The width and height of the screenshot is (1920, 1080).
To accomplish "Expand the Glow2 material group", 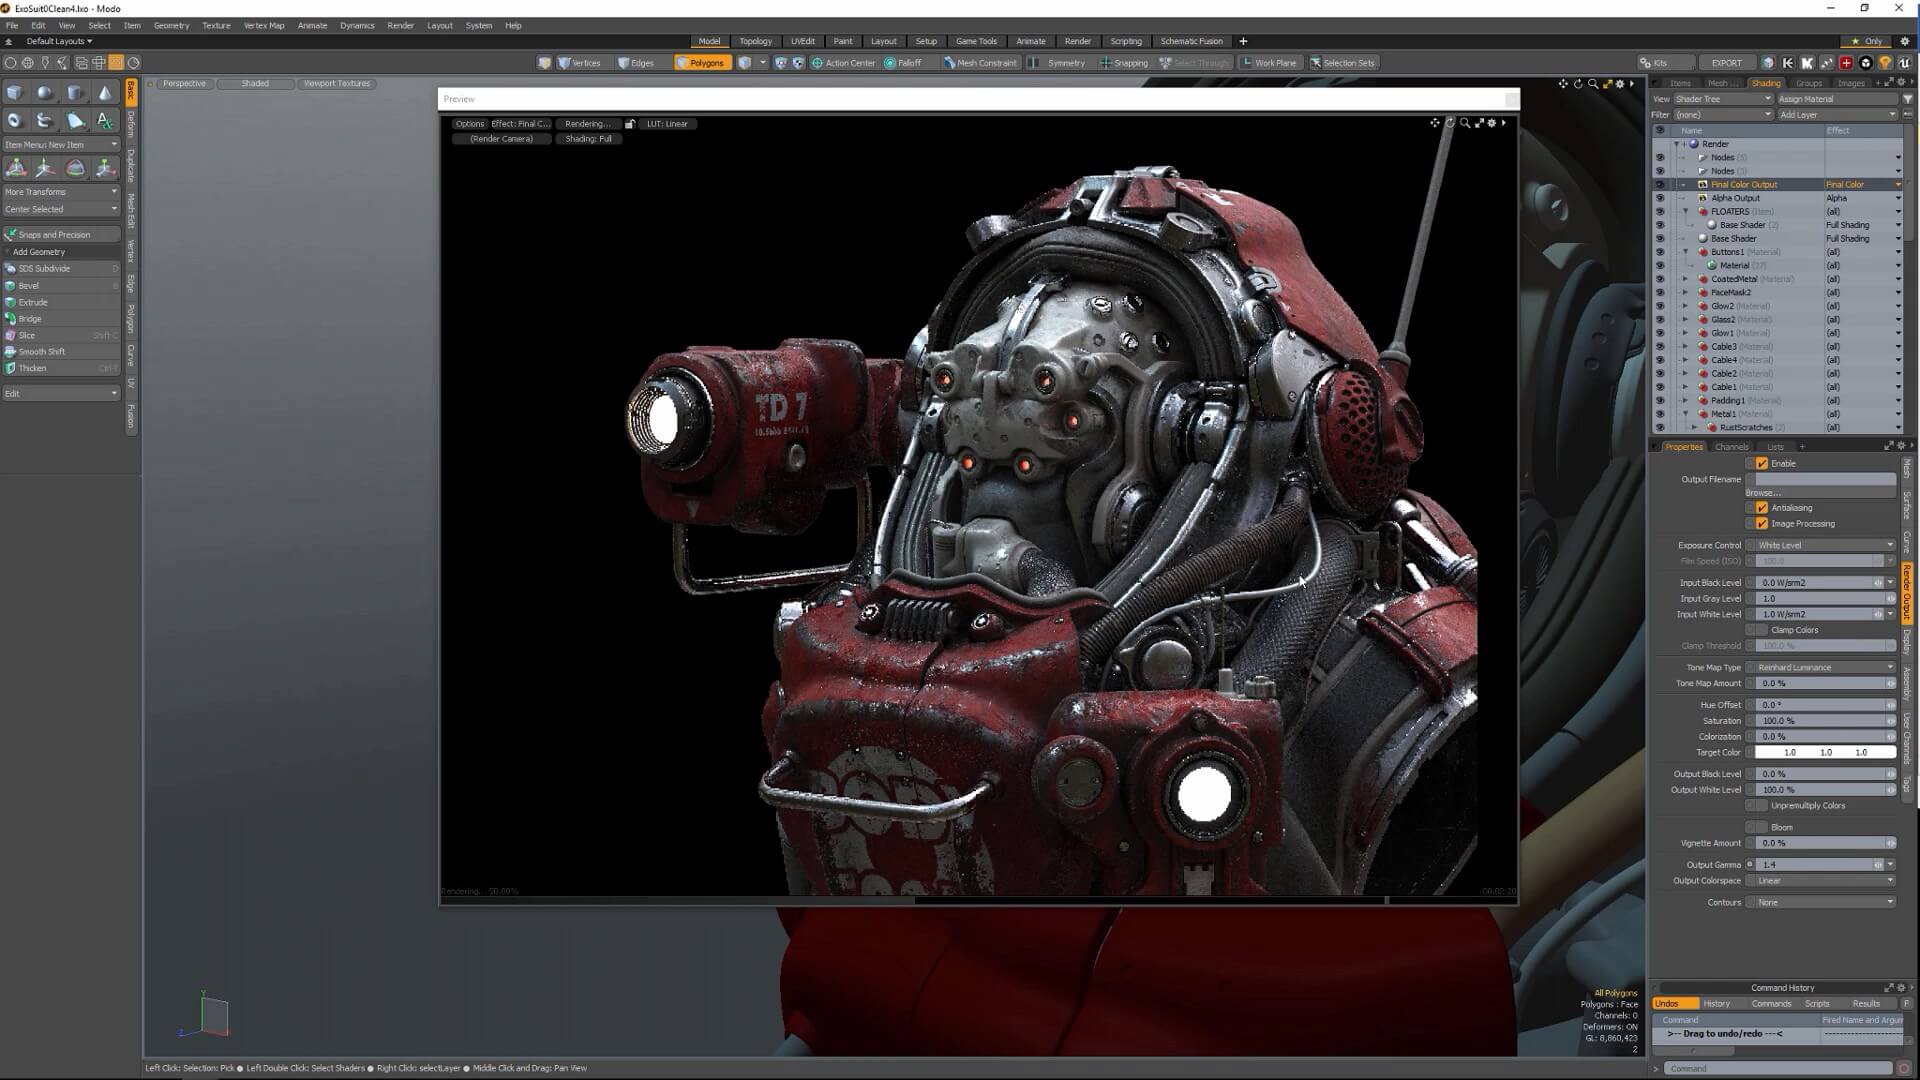I will point(1686,306).
